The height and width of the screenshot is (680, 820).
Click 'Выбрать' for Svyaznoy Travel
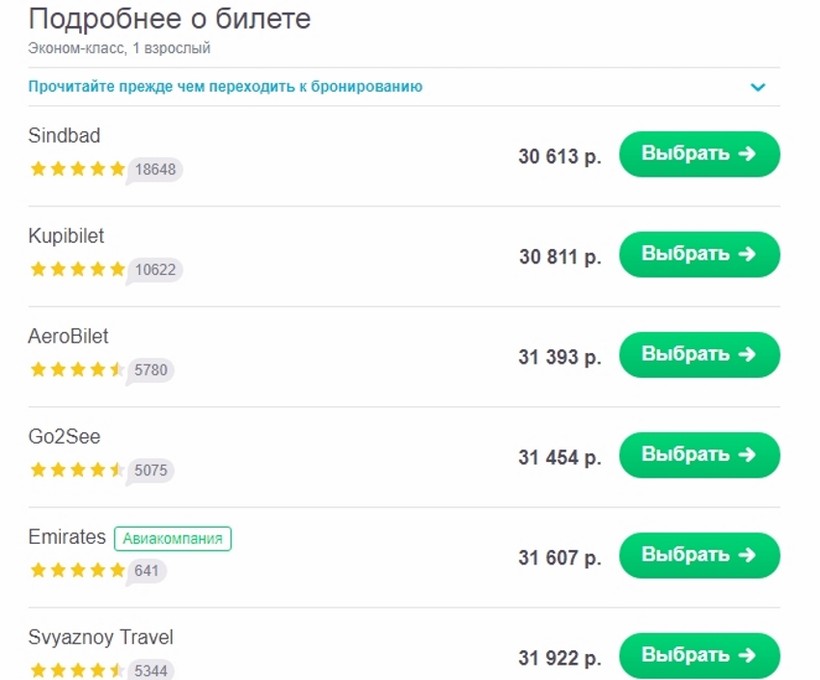699,655
